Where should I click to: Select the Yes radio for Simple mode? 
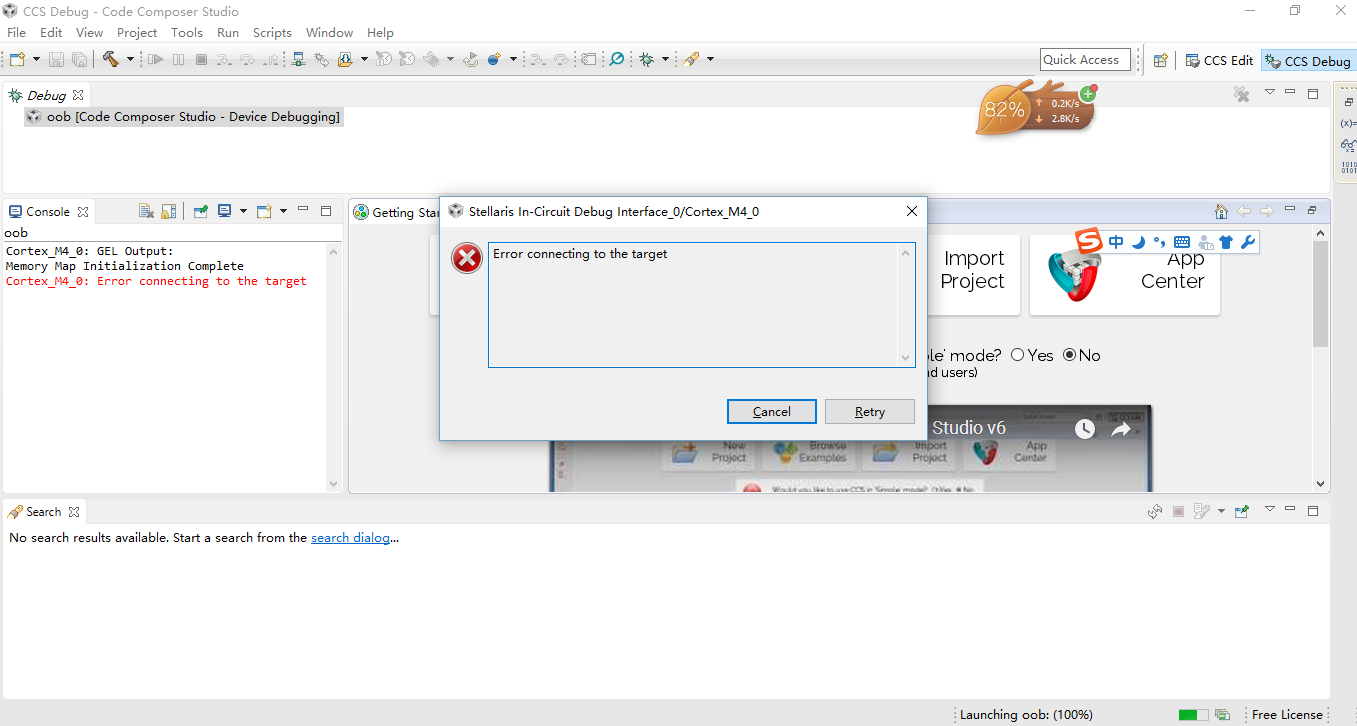[x=1018, y=355]
